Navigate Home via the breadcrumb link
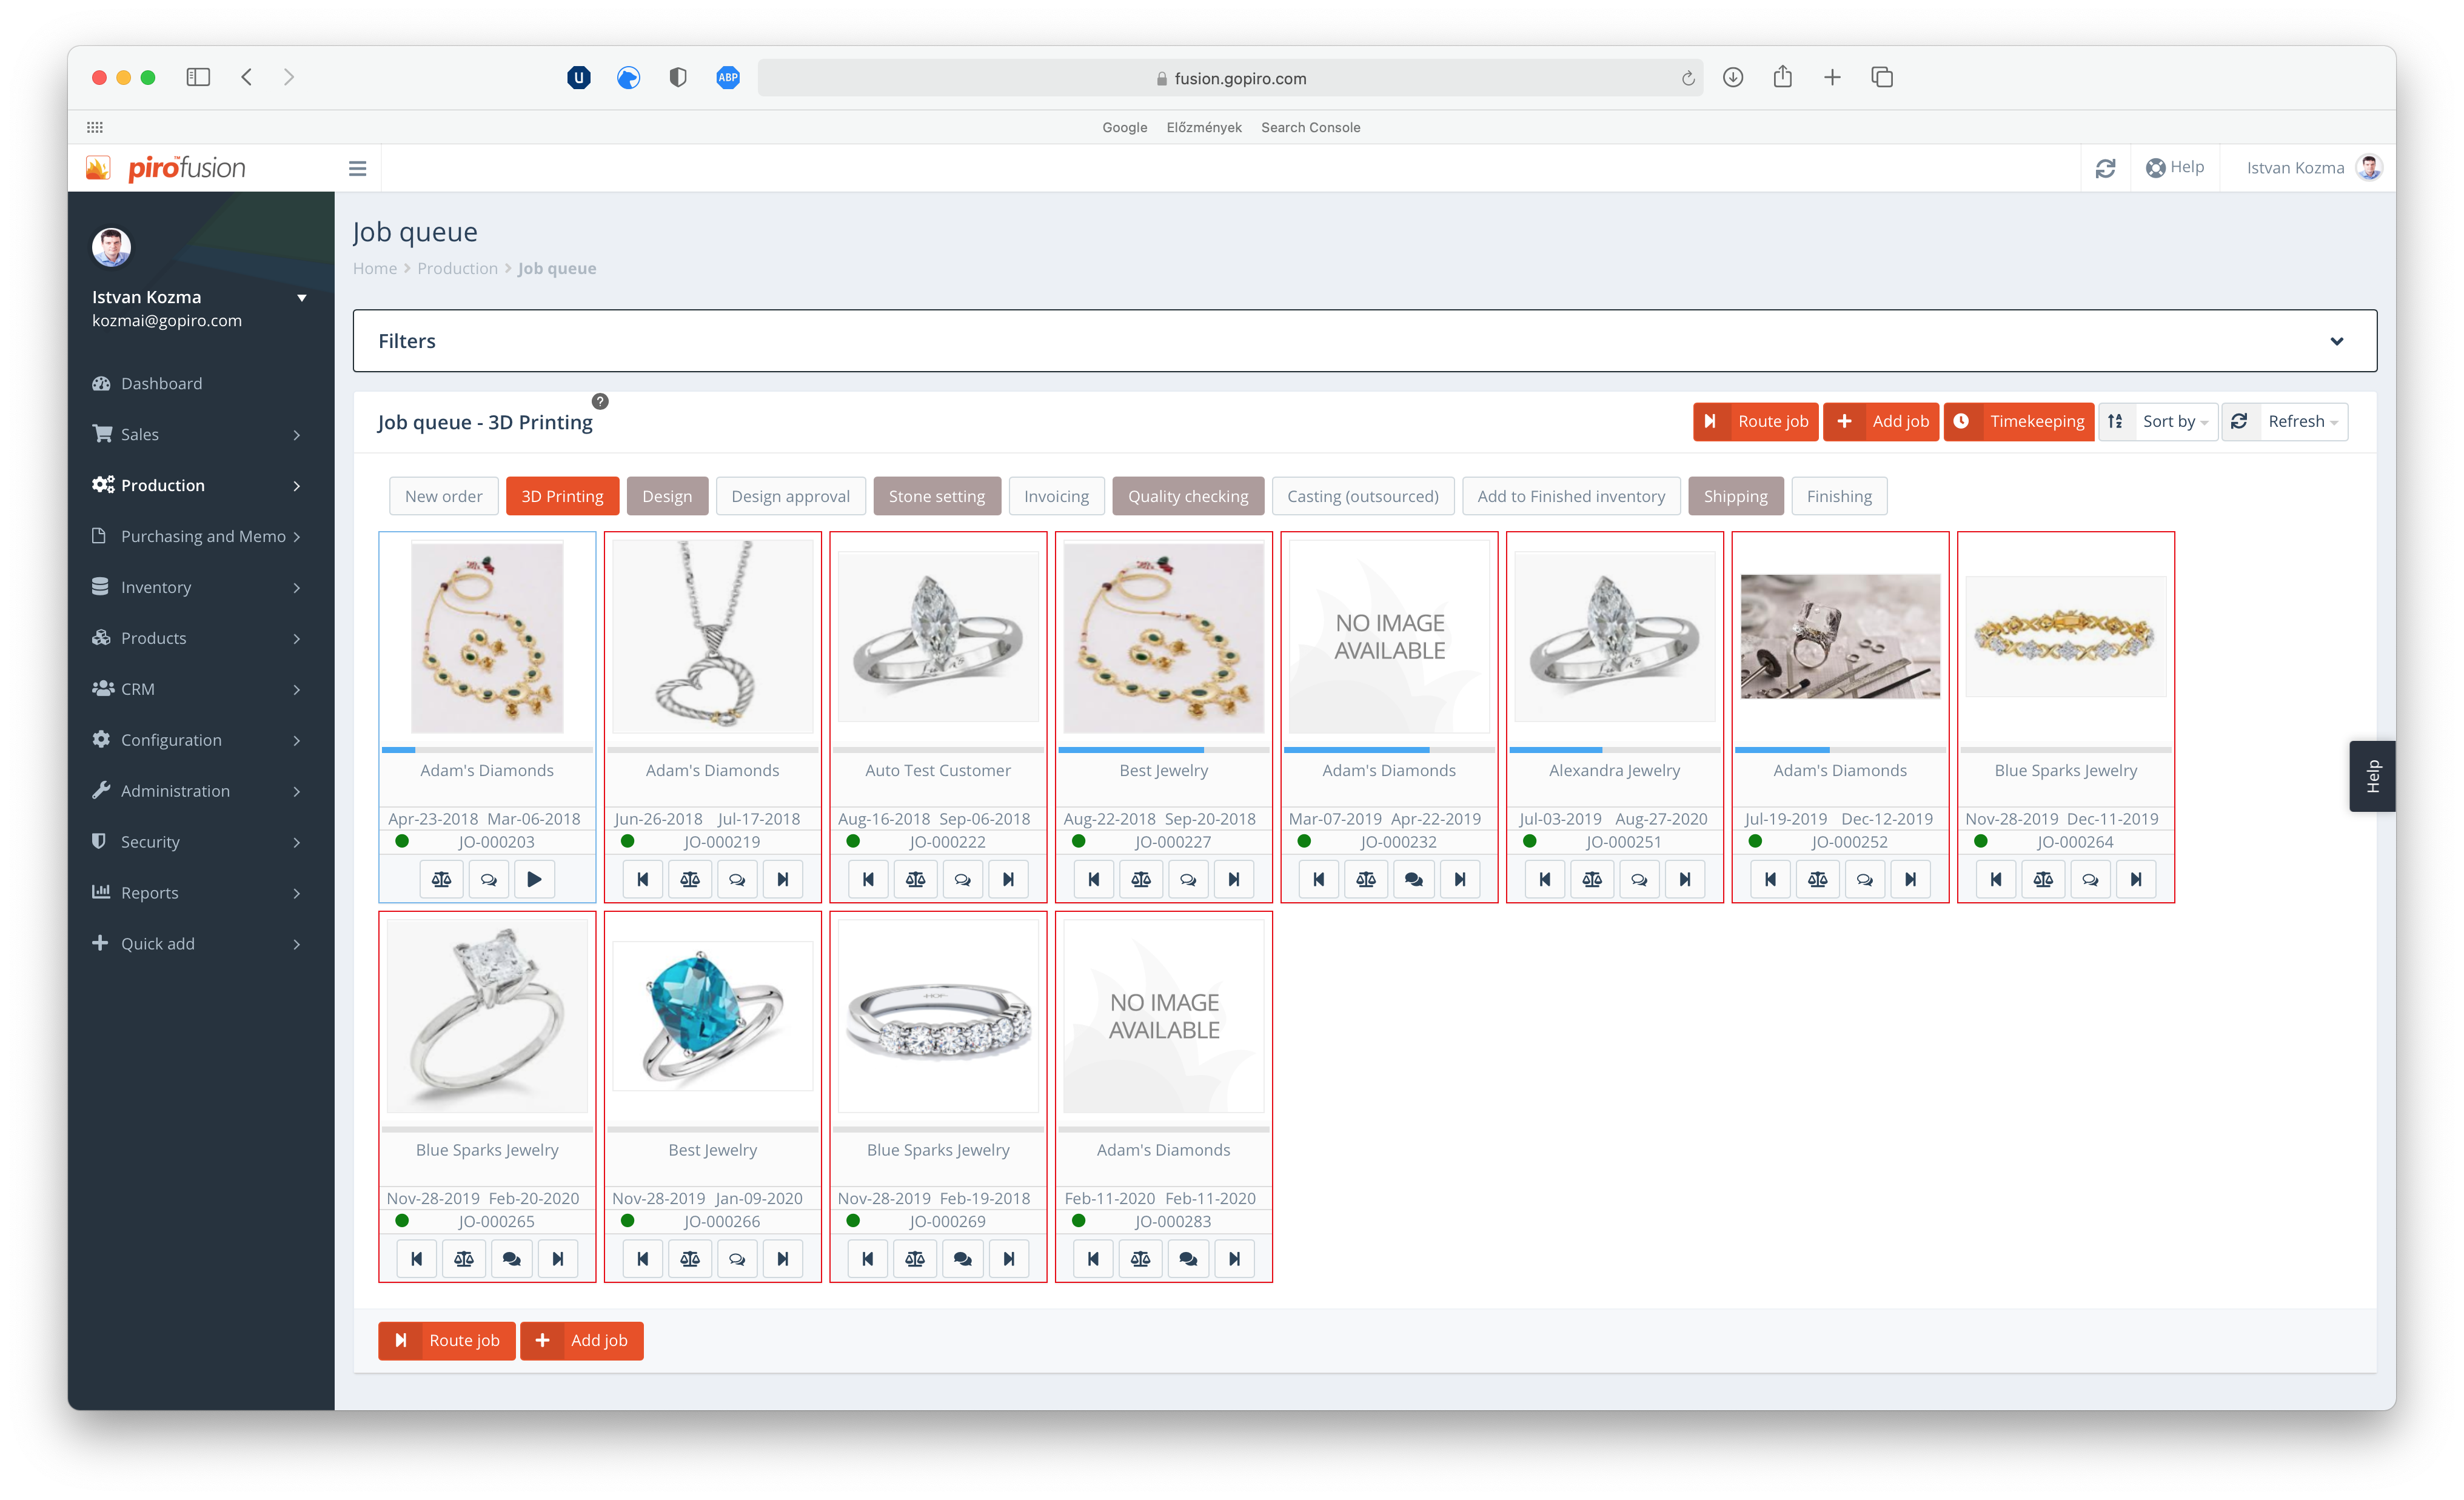This screenshot has height=1500, width=2464. click(374, 268)
